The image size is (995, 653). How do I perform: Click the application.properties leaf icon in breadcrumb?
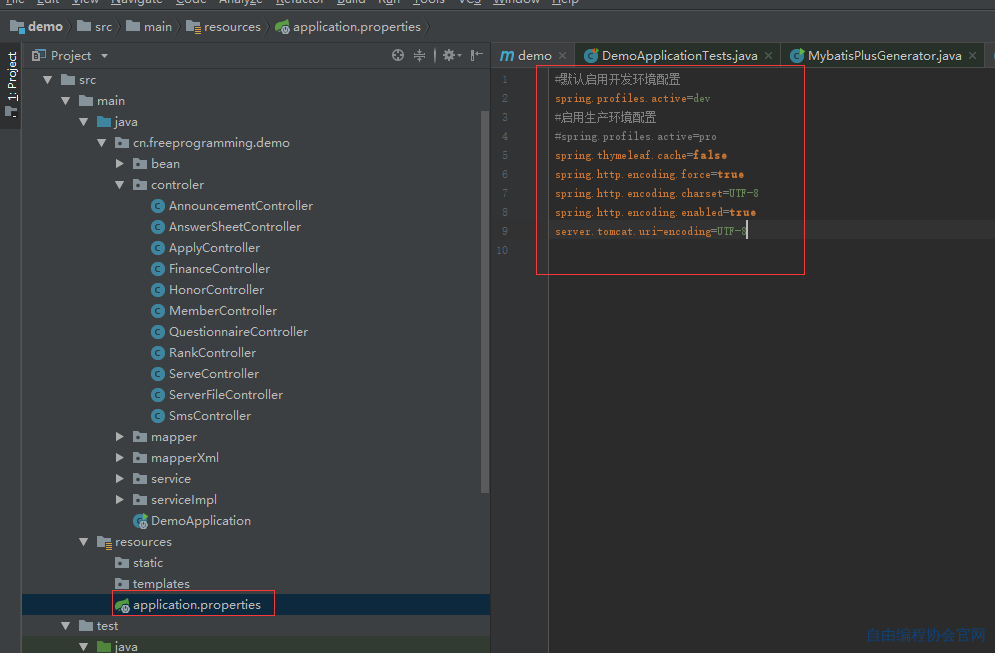coord(282,27)
